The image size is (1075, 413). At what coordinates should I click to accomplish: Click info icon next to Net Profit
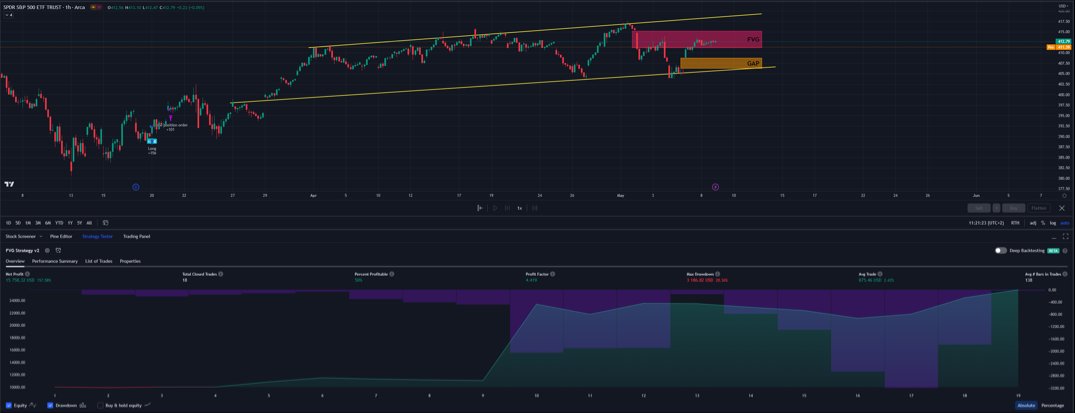[27, 274]
